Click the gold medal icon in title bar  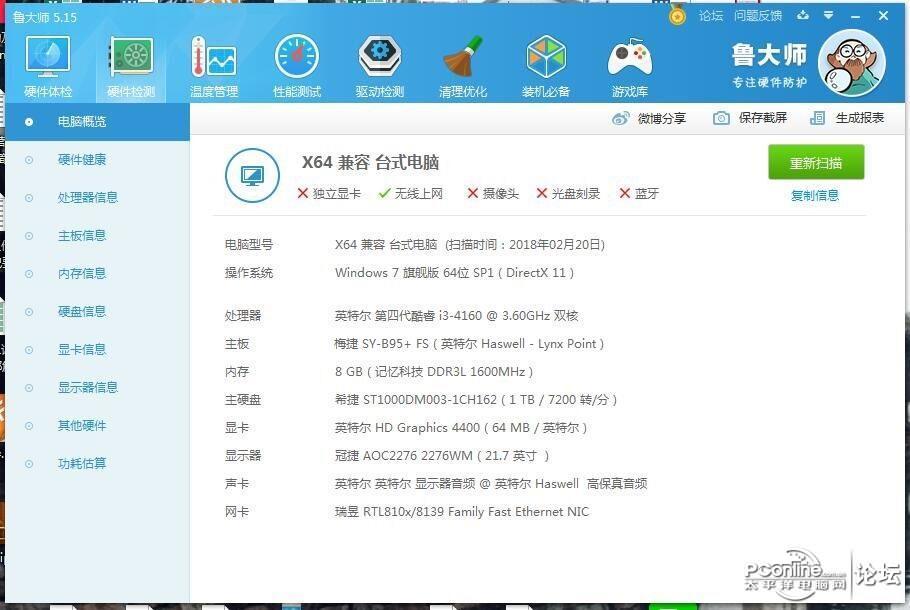[x=677, y=15]
